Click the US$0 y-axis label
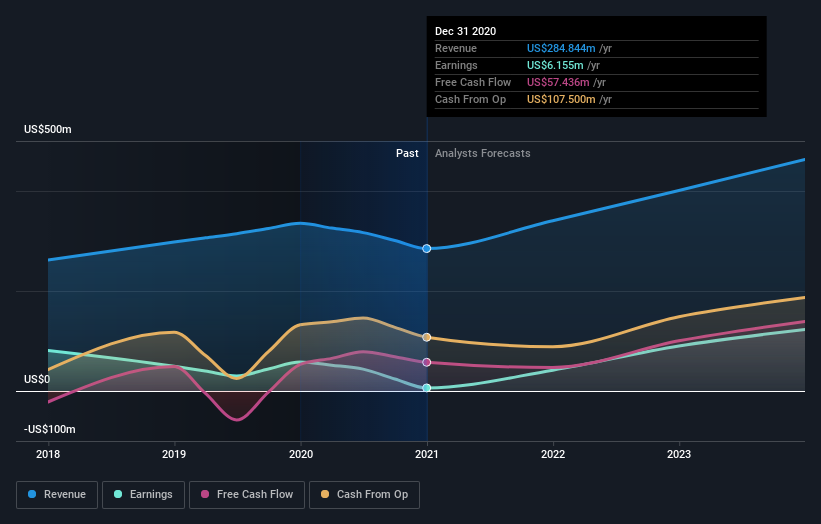The width and height of the screenshot is (821, 524). [37, 379]
